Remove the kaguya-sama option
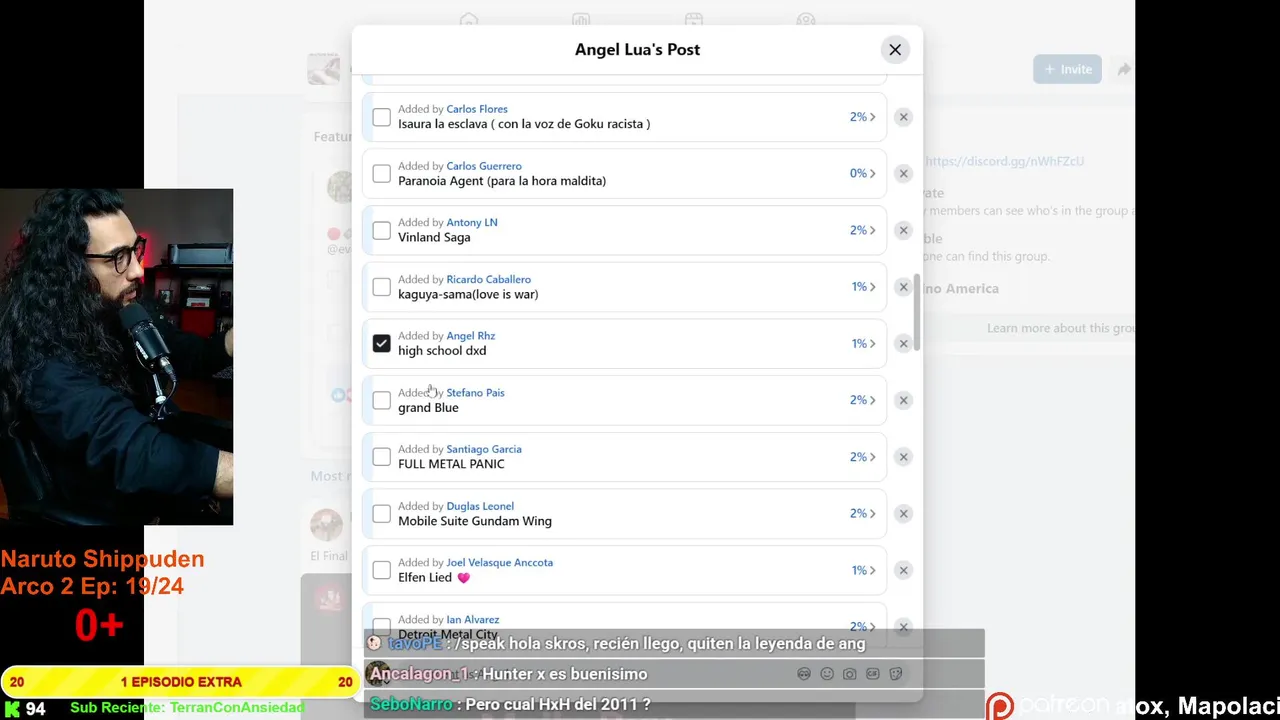The image size is (1280, 720). [903, 287]
